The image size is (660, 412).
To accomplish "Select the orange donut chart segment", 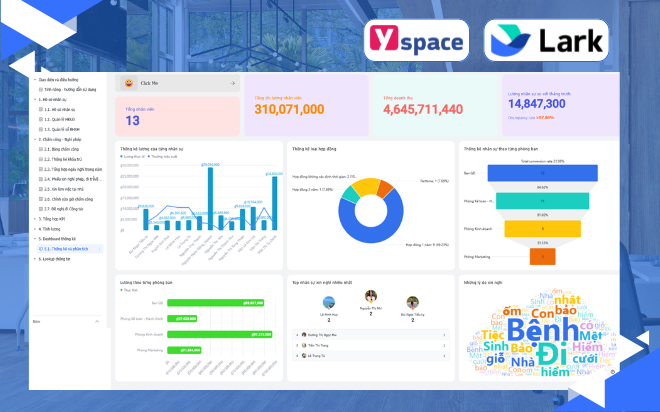I will pos(384,189).
